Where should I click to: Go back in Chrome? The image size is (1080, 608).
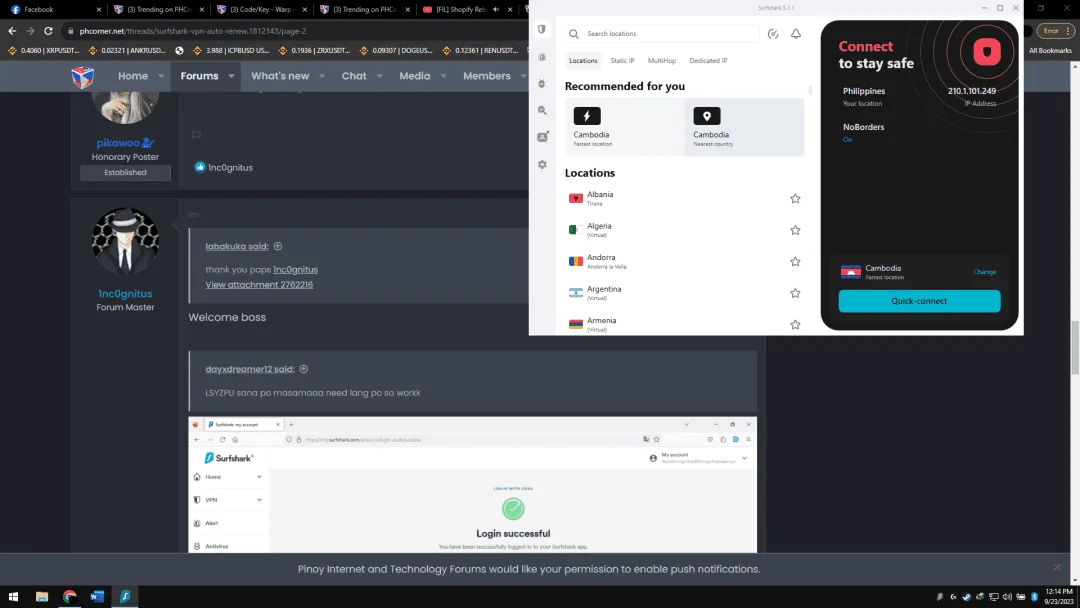[x=12, y=31]
